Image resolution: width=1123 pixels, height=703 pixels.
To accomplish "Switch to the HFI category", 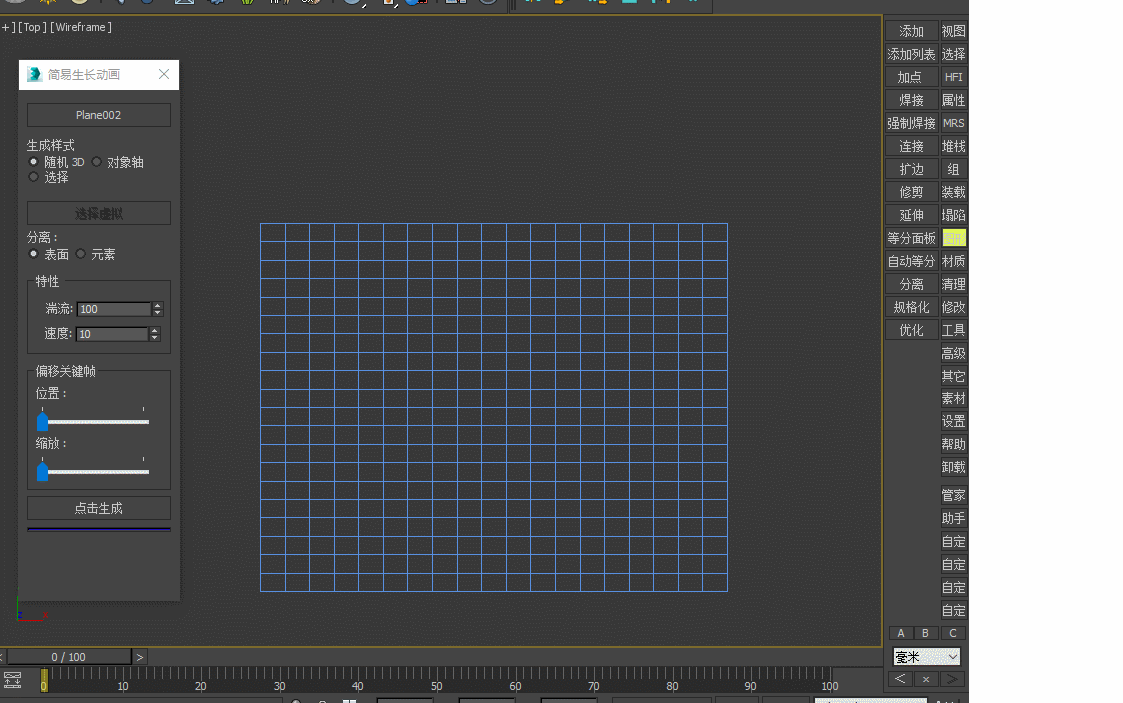I will tap(953, 77).
